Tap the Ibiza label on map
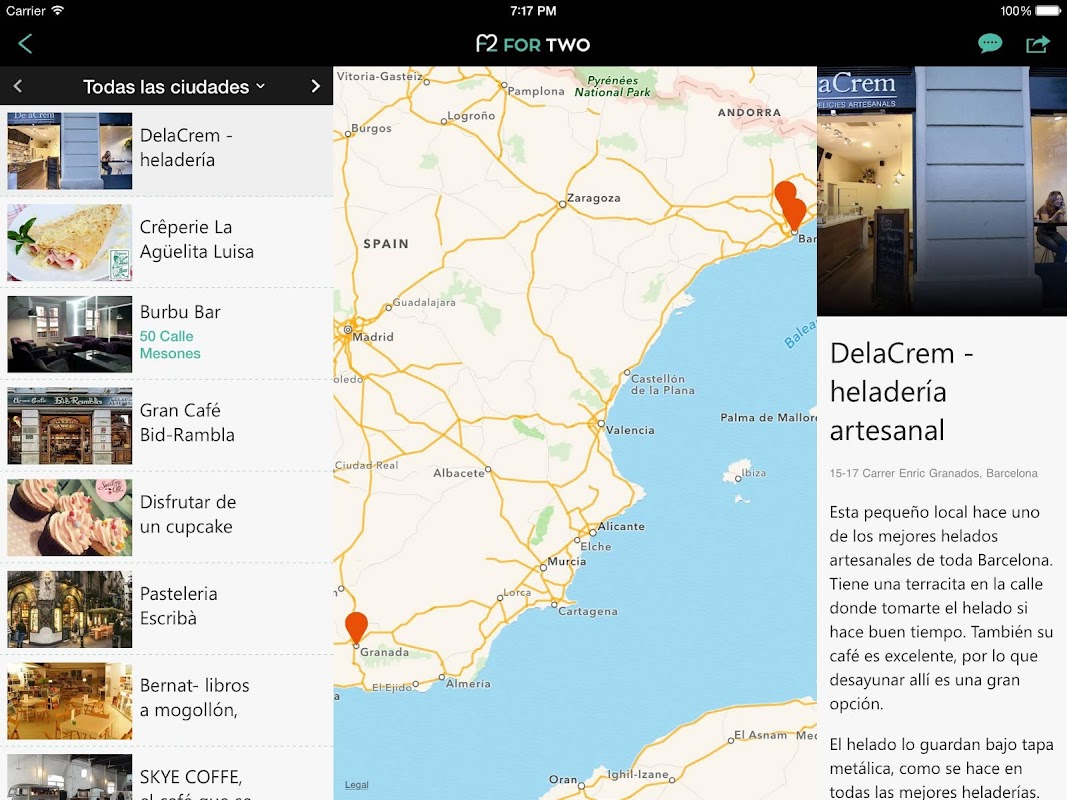 [x=754, y=473]
